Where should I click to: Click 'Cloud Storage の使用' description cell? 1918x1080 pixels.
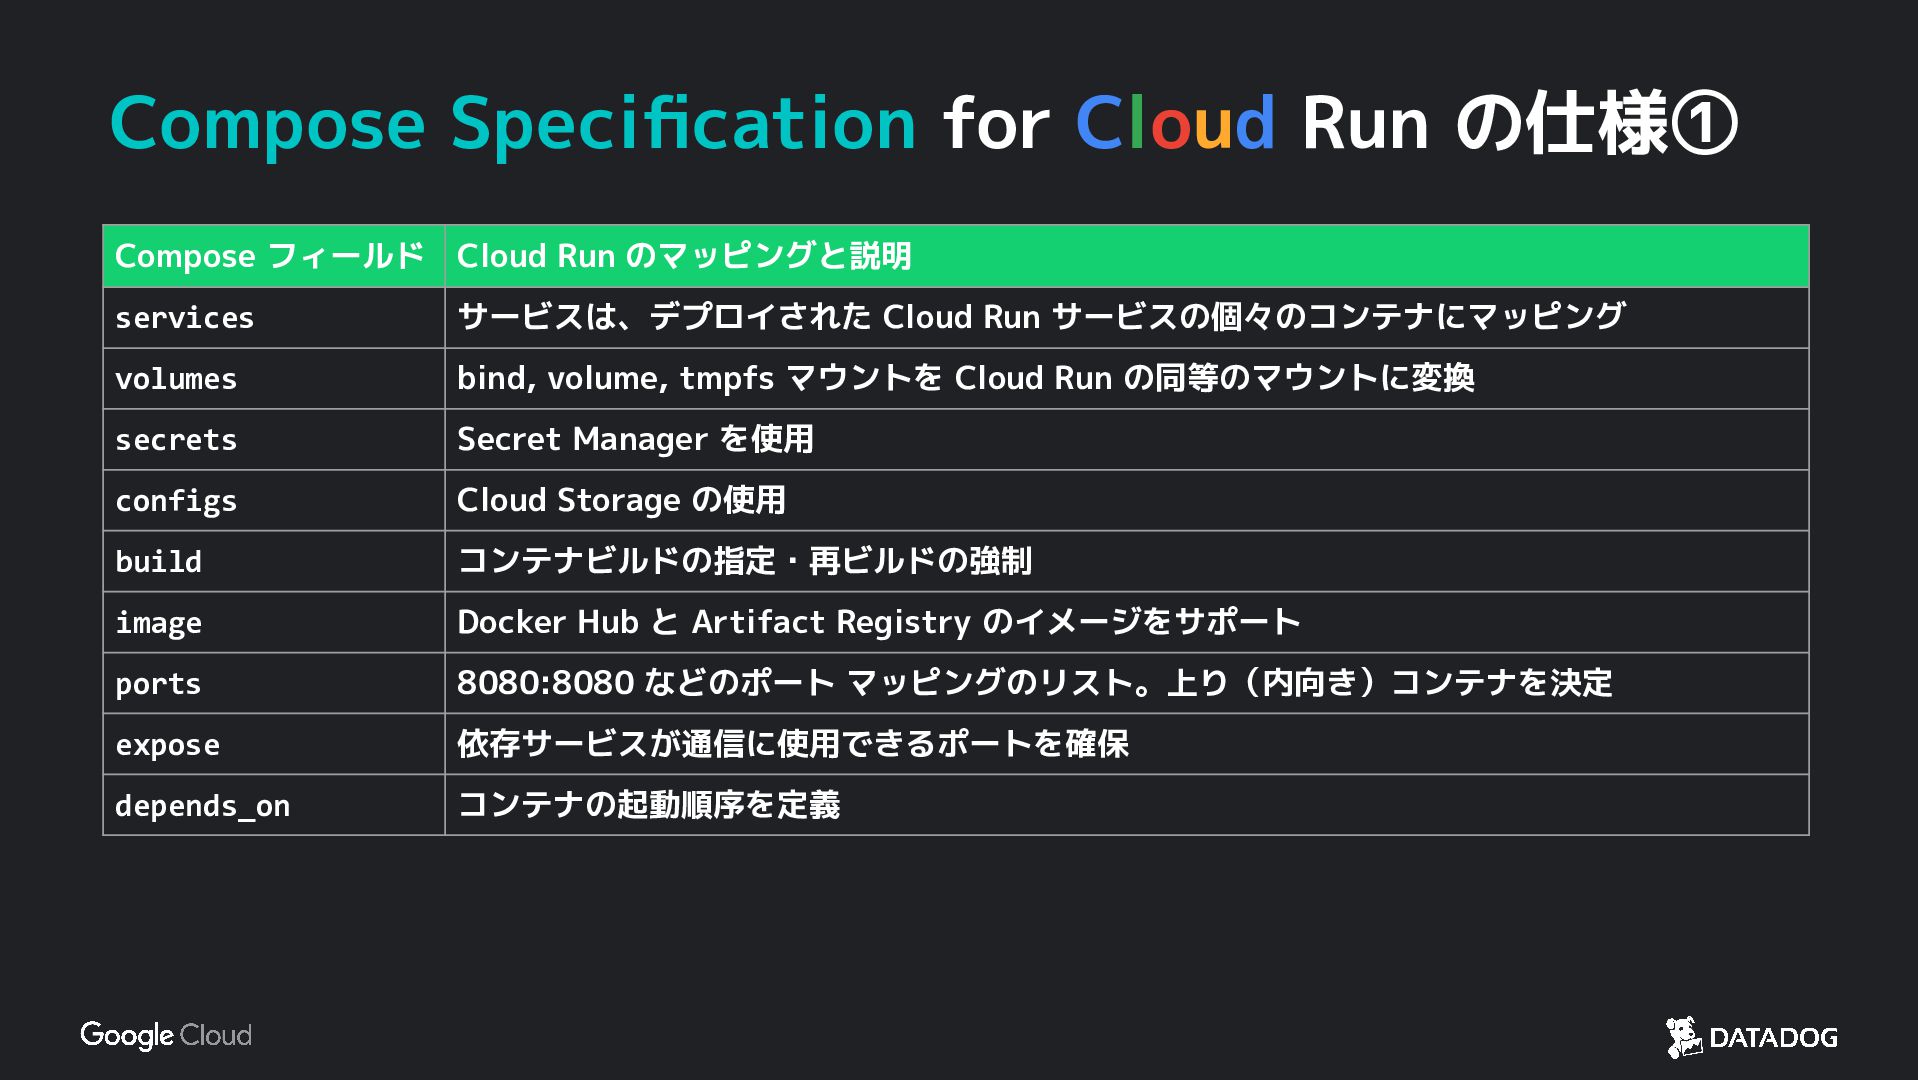point(621,501)
